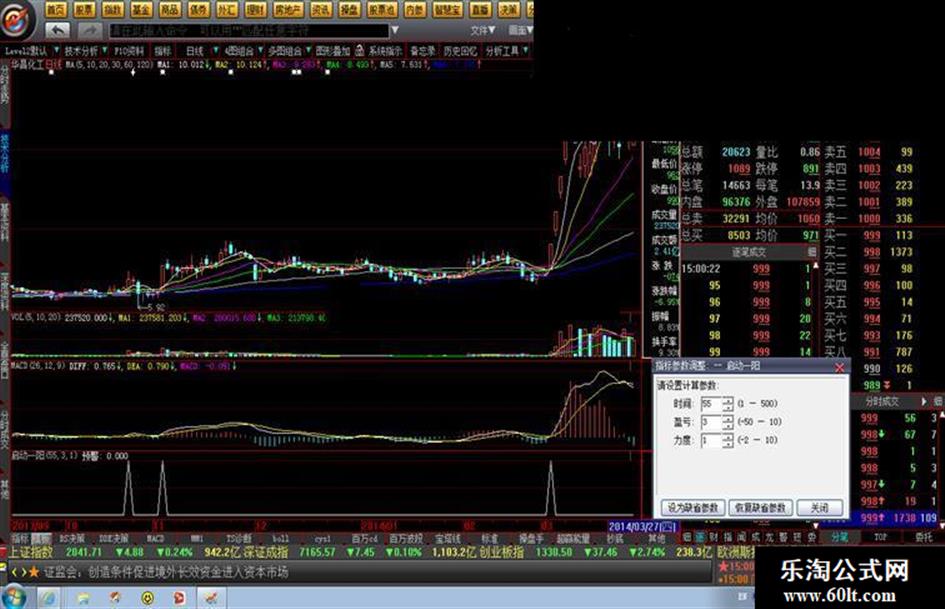945x609 pixels.
Task: Click the news ticker star icon
Action: click(x=34, y=572)
